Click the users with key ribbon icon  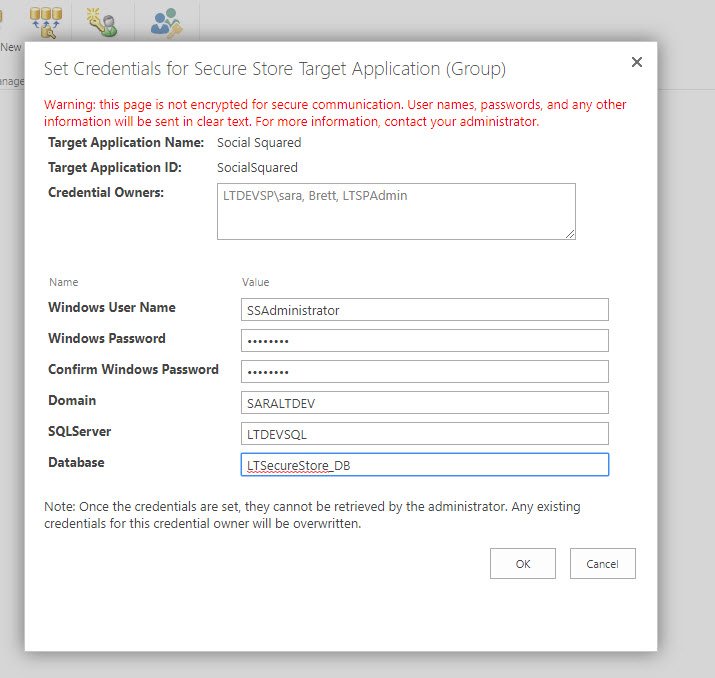coord(166,22)
